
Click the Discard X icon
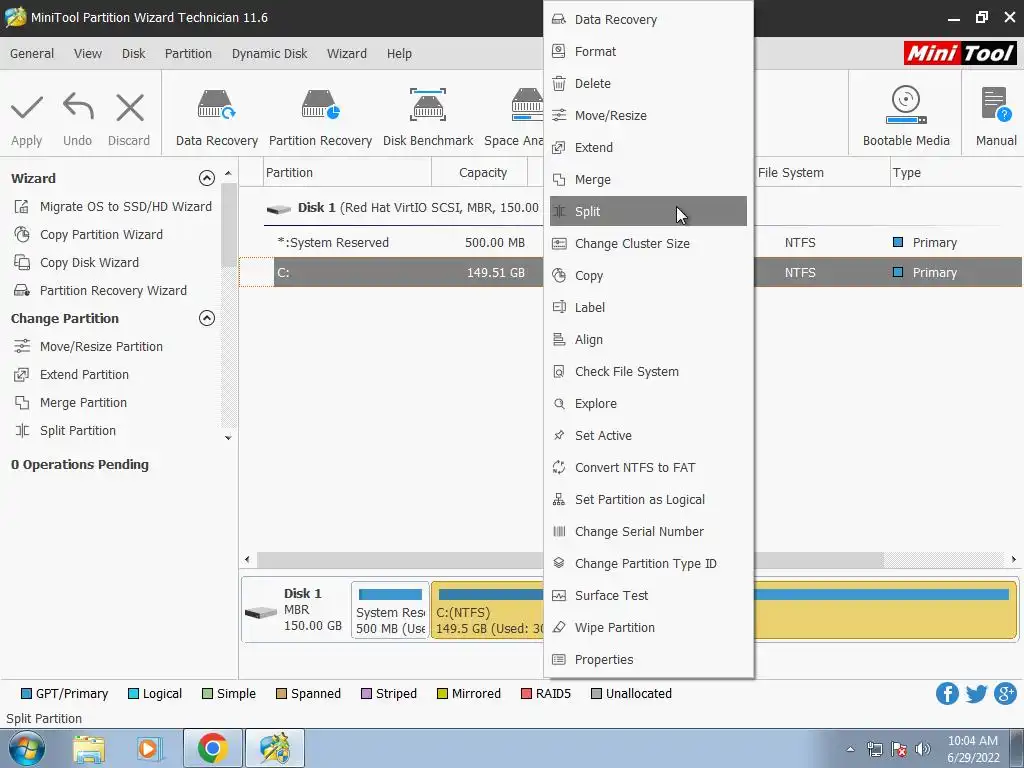pyautogui.click(x=129, y=108)
